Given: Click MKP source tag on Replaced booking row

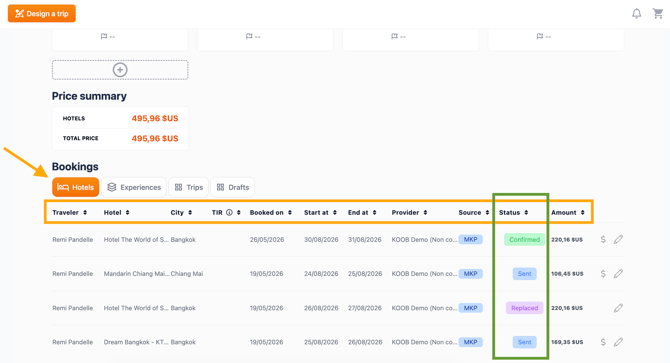Looking at the screenshot, I should (470, 308).
